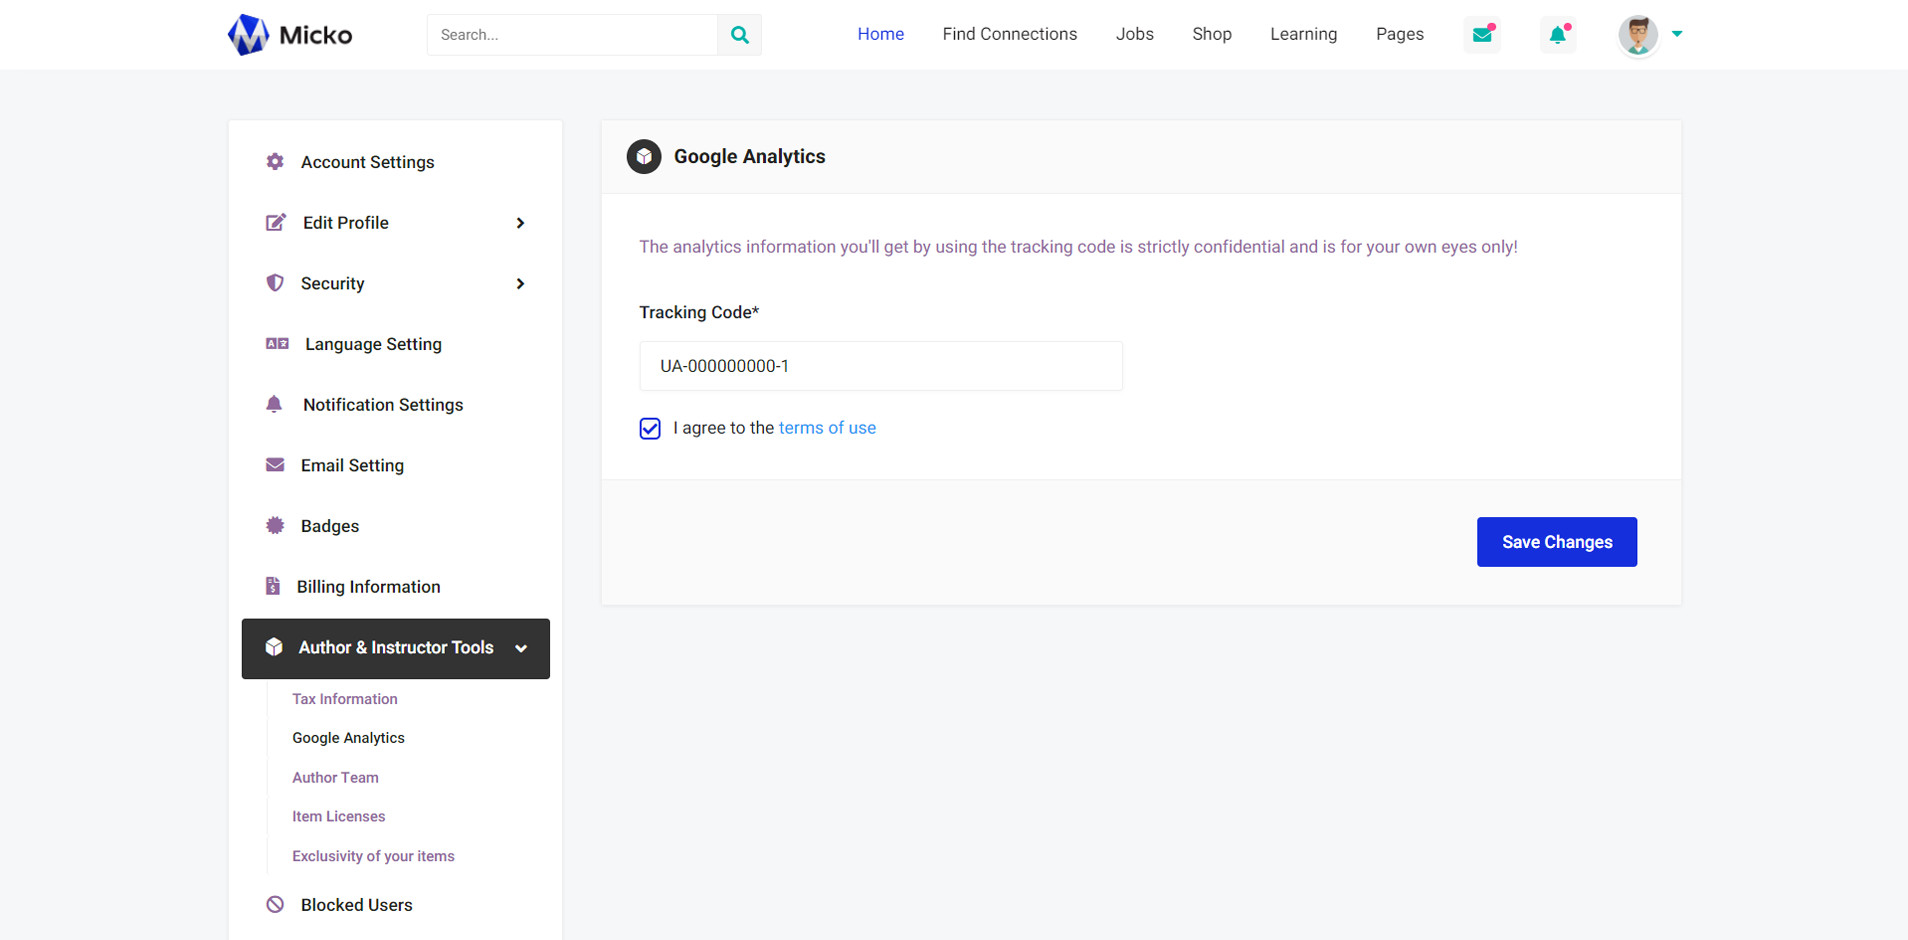Screen dimensions: 1908x940
Task: Click the Account Settings gear icon
Action: 275,162
